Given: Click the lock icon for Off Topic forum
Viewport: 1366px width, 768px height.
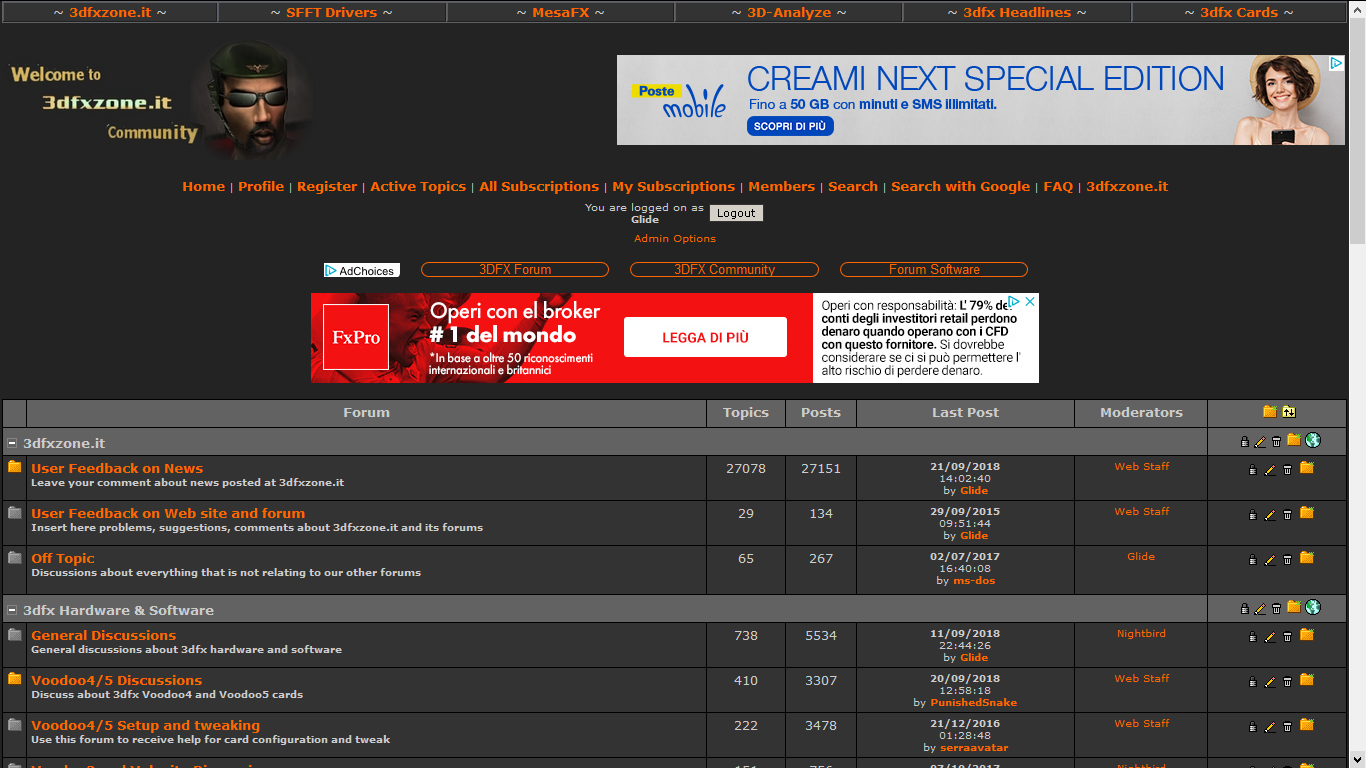Looking at the screenshot, I should [1252, 560].
